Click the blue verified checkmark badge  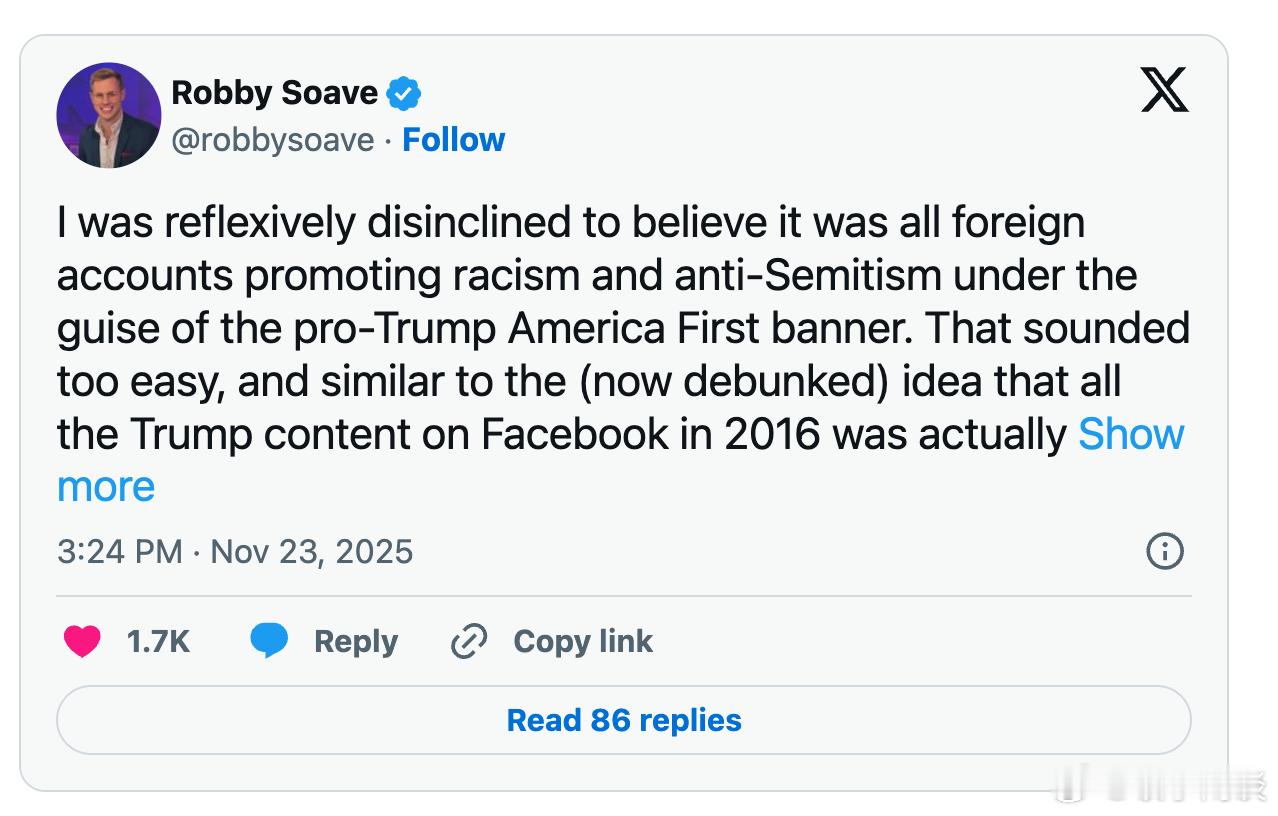(x=404, y=94)
